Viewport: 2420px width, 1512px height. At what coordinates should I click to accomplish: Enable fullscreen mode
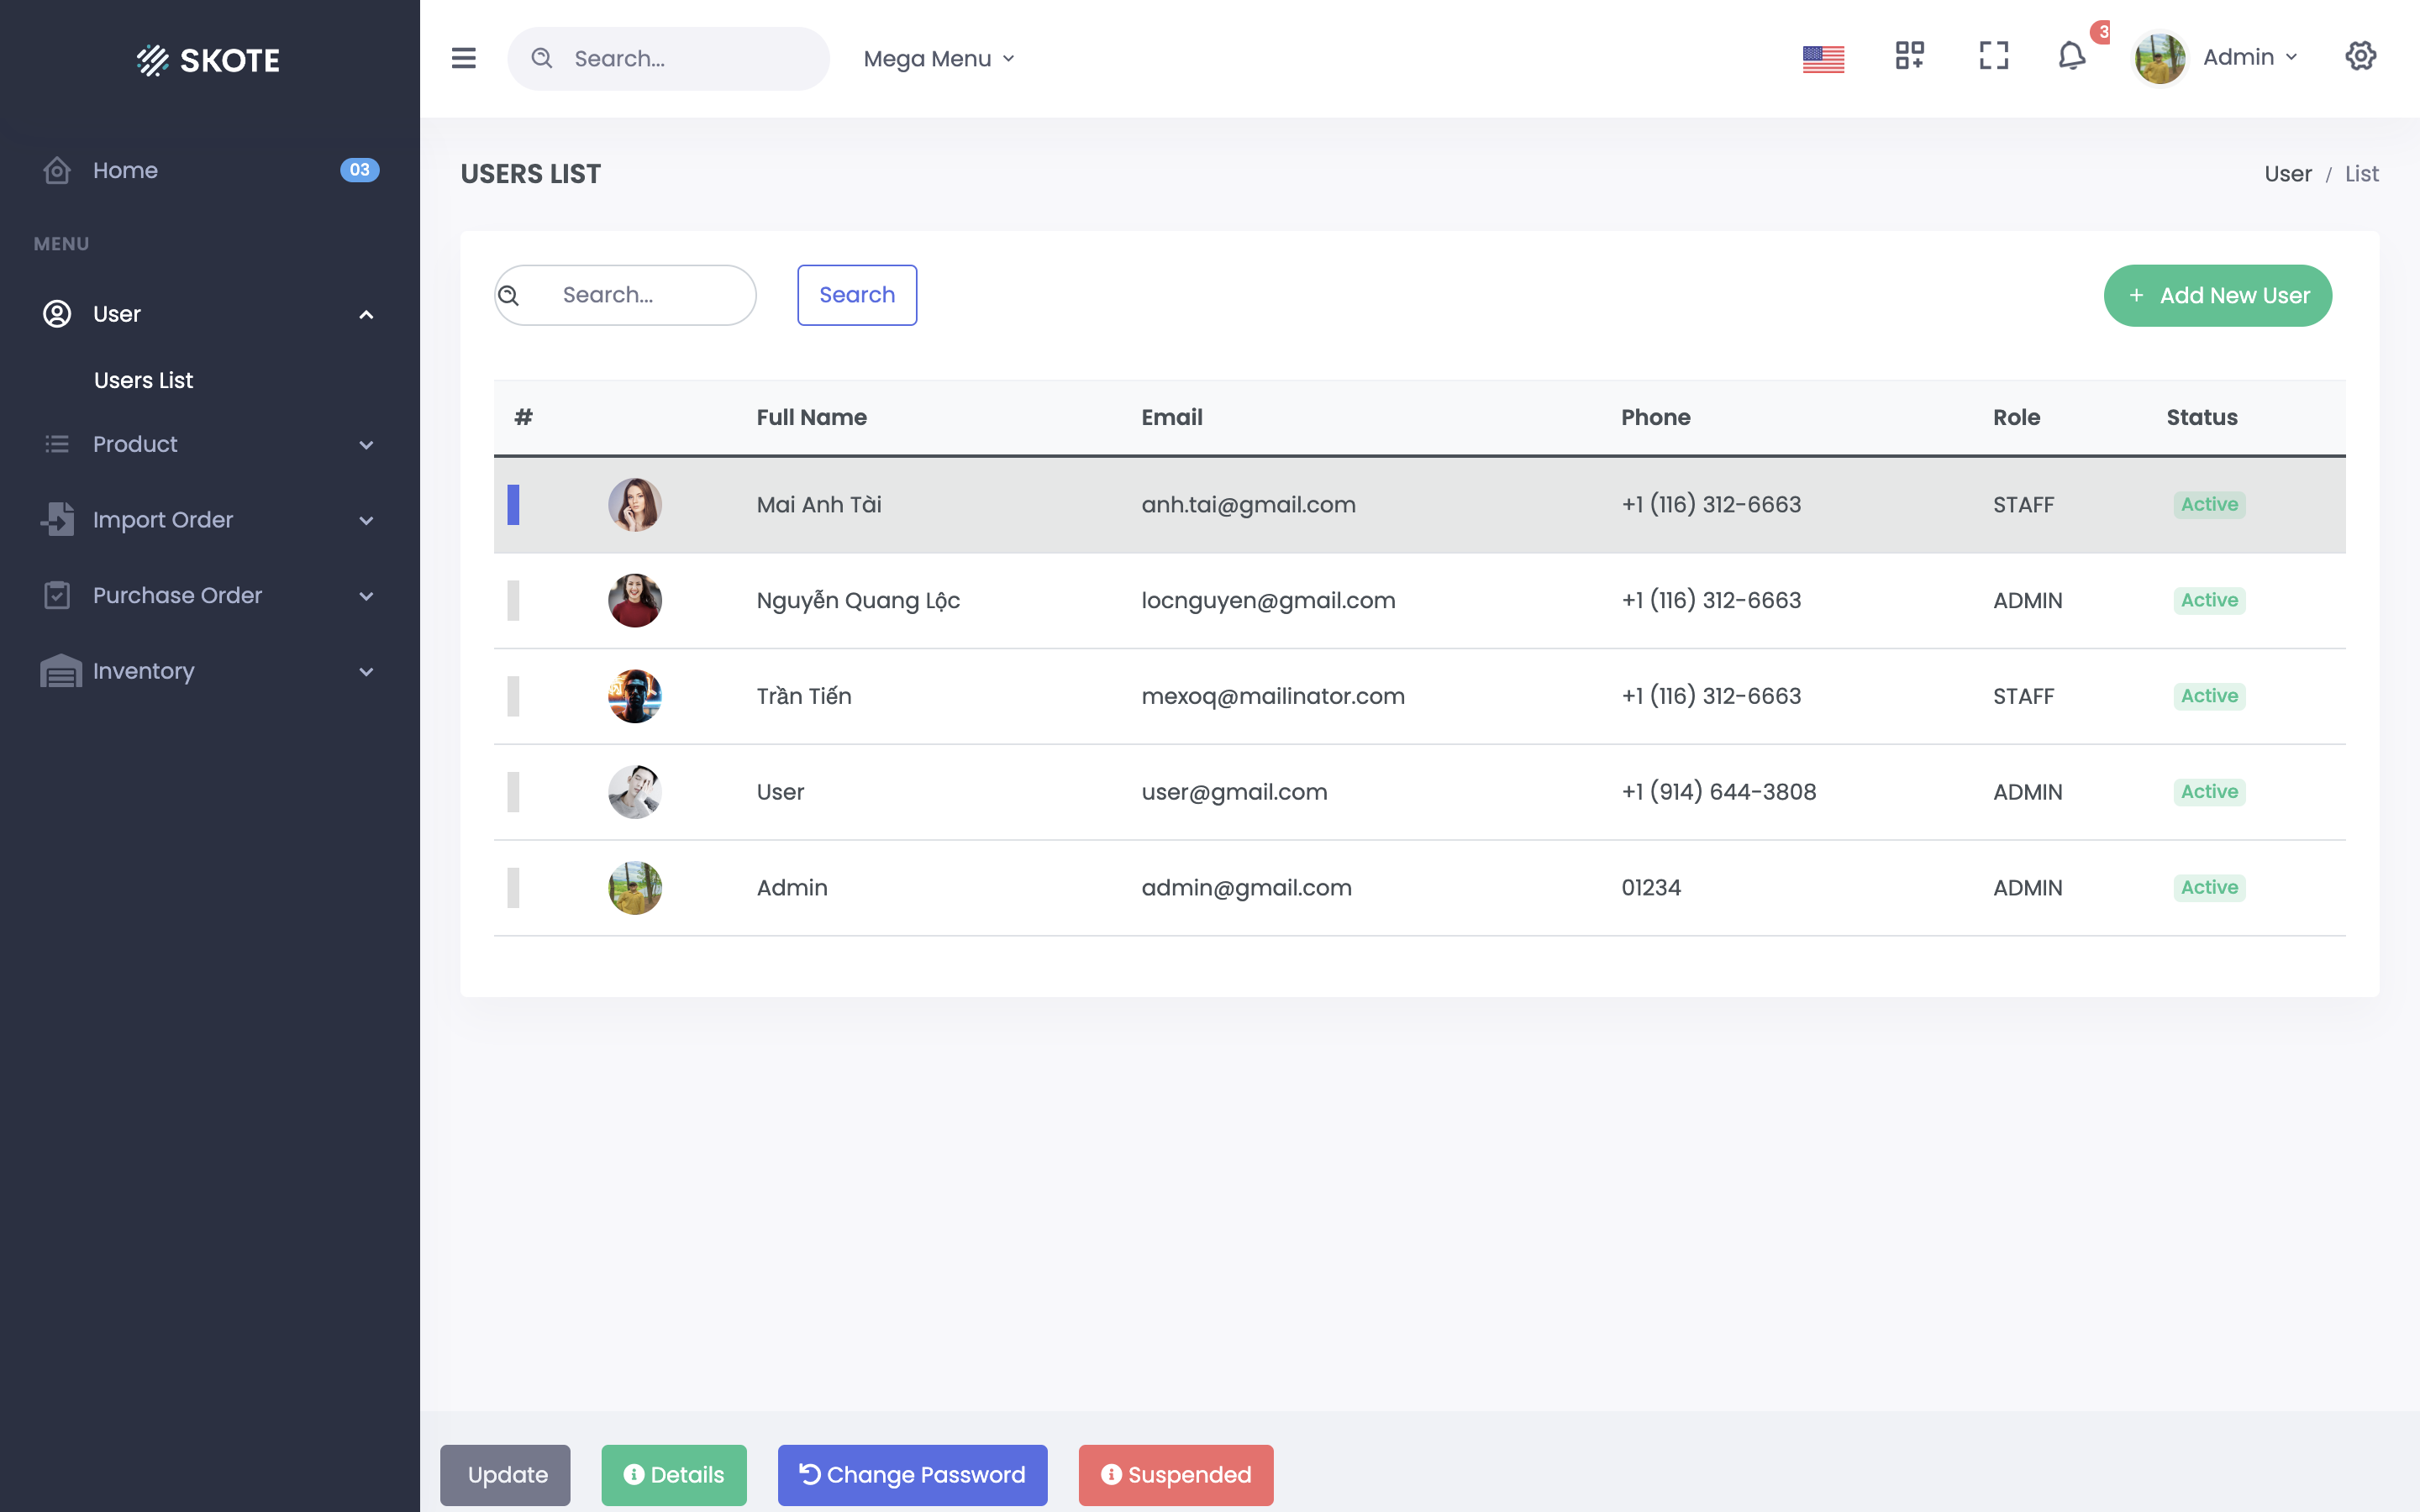[1993, 57]
